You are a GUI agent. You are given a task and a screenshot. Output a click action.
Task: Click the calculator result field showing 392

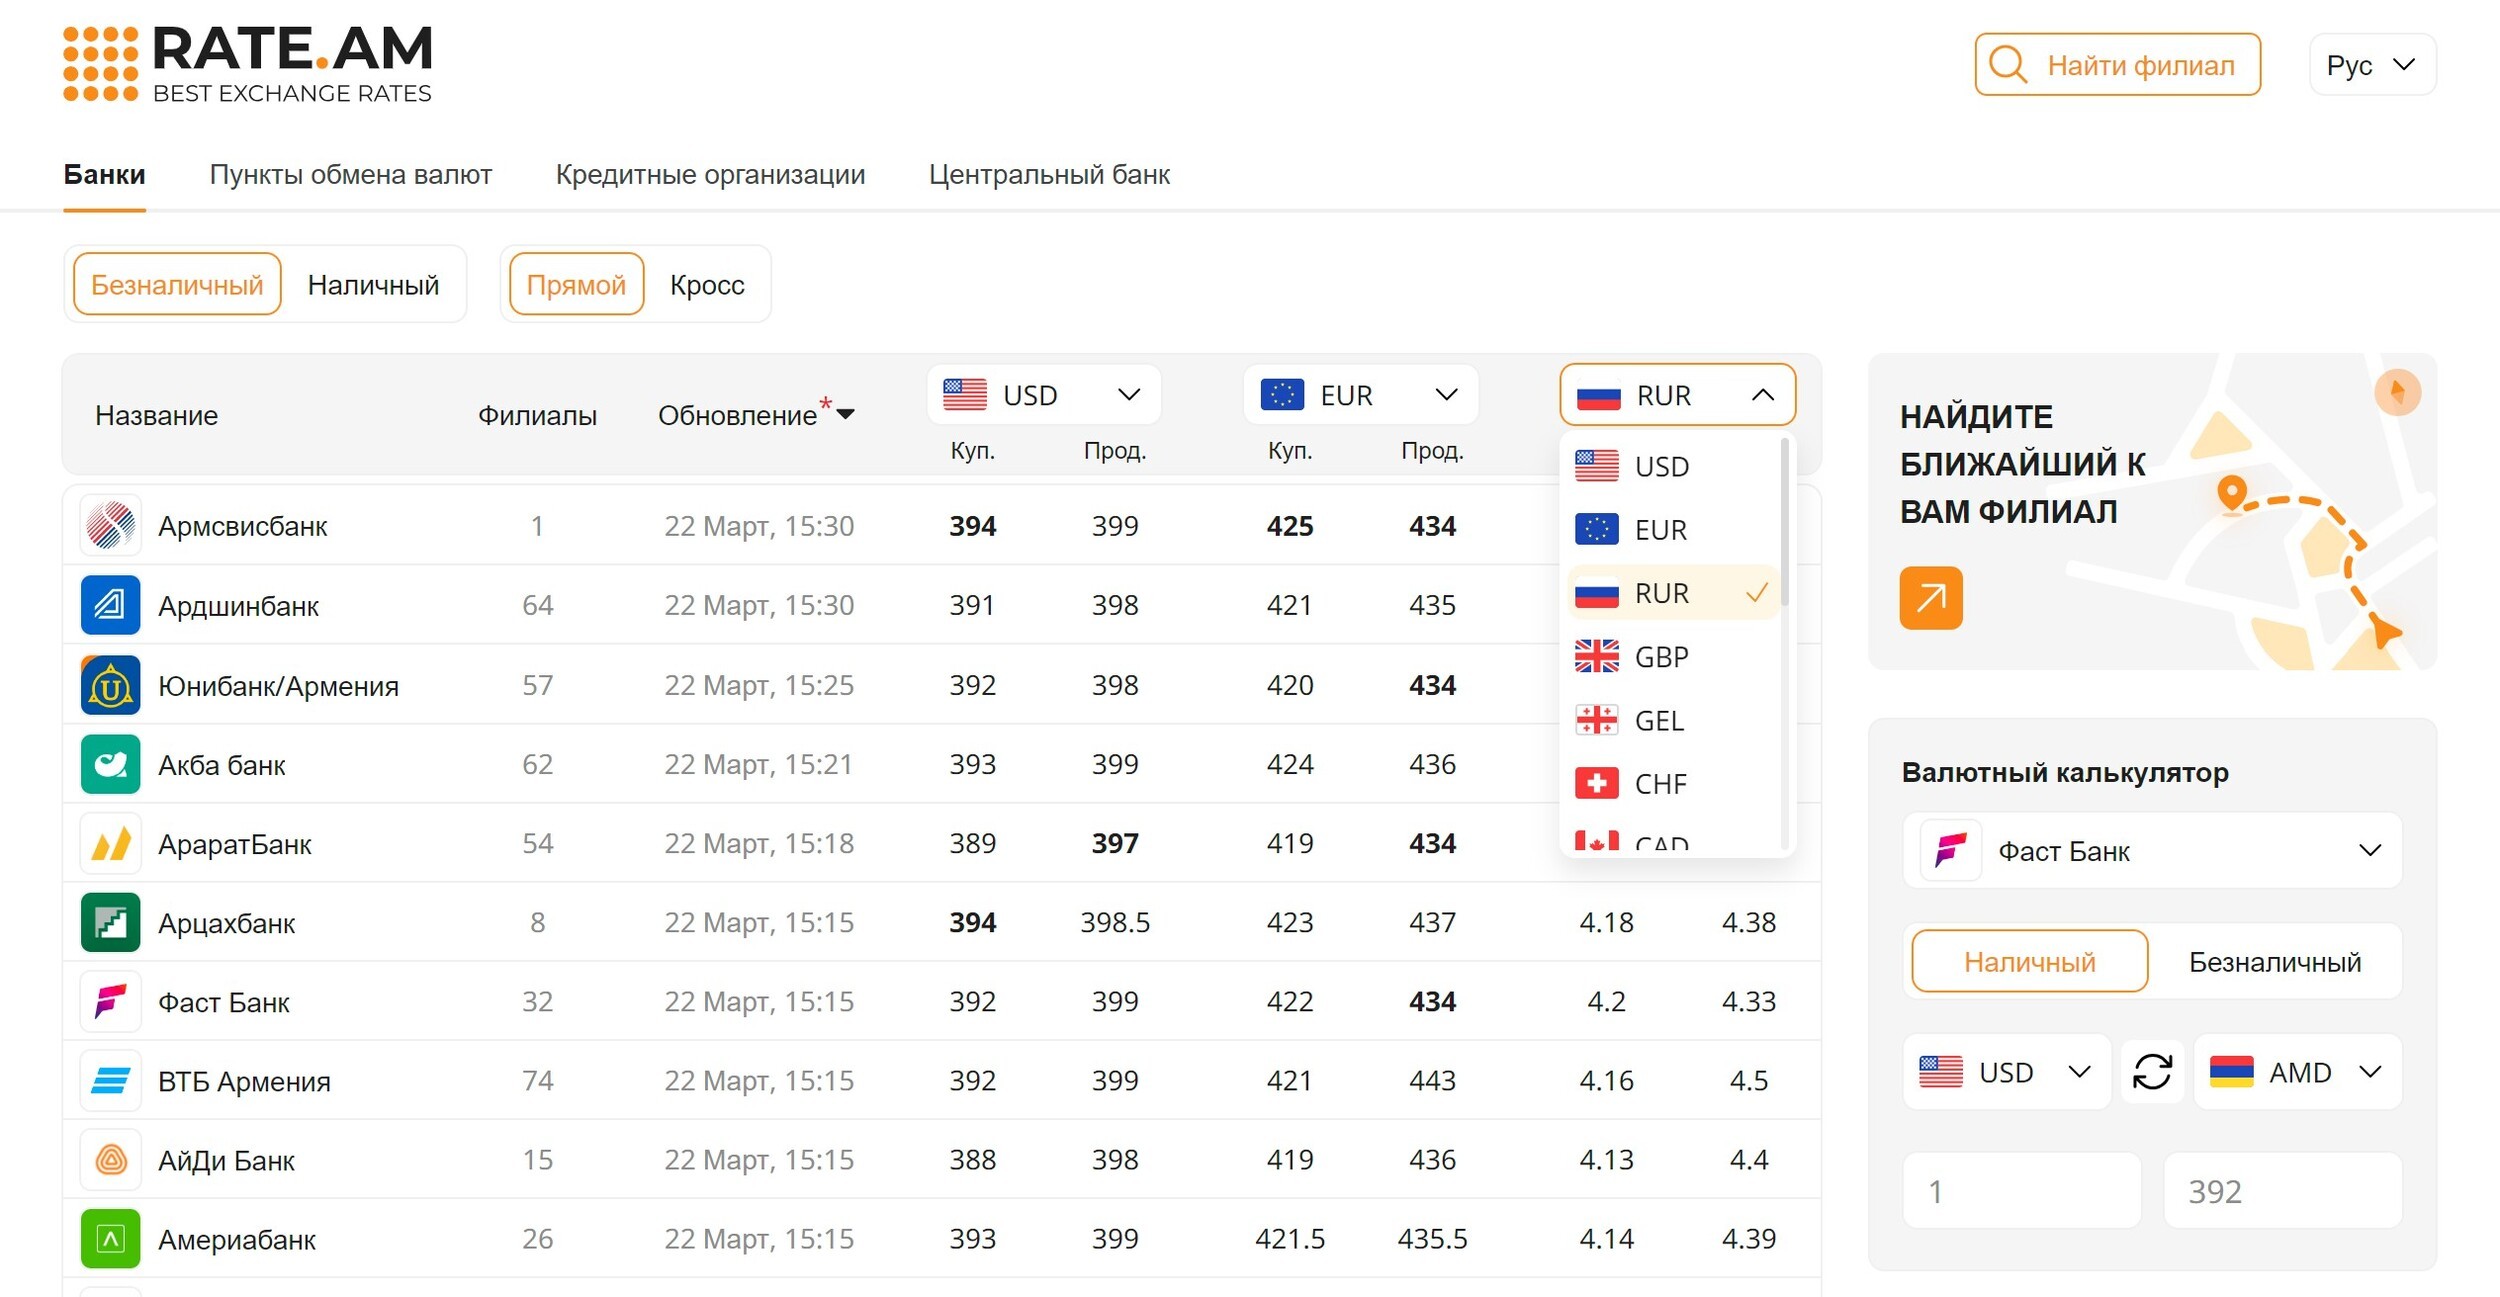(x=2282, y=1190)
